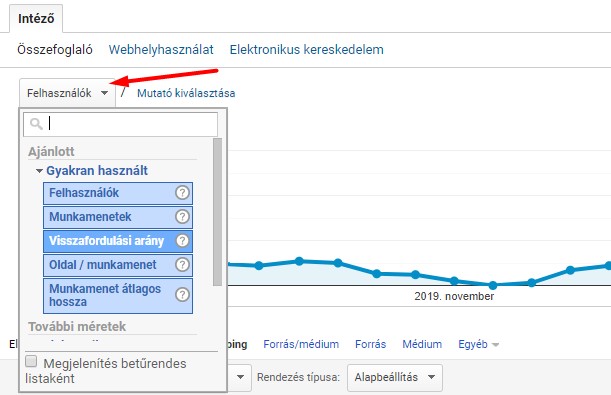Open help icon for Oldal / munkamenet
The image size is (611, 395).
pos(182,265)
